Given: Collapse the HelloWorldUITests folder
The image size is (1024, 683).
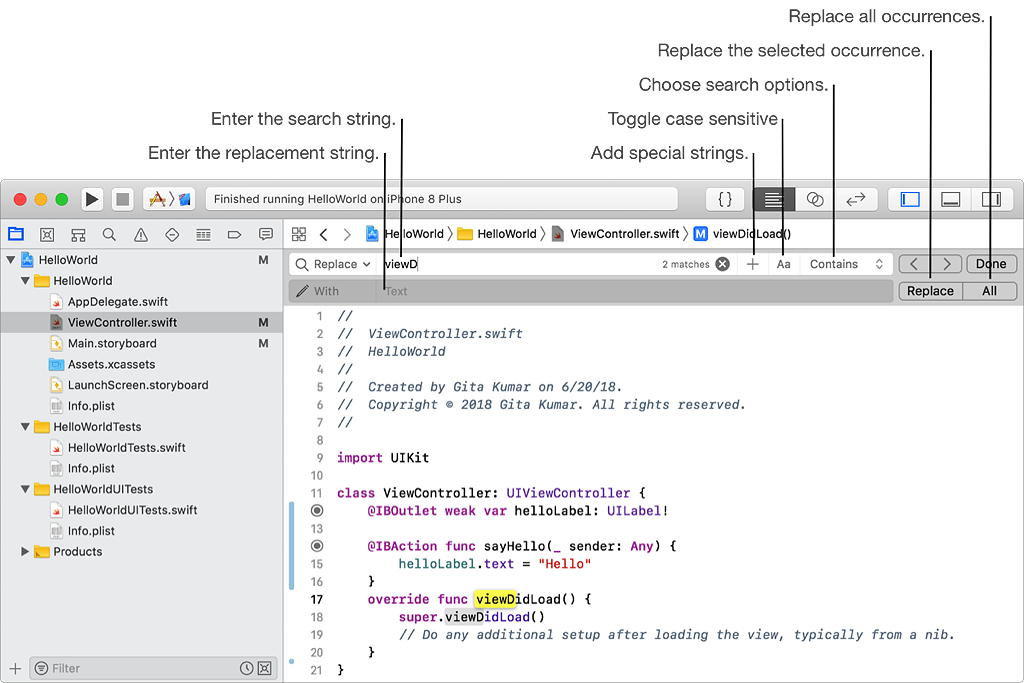Looking at the screenshot, I should coord(25,489).
